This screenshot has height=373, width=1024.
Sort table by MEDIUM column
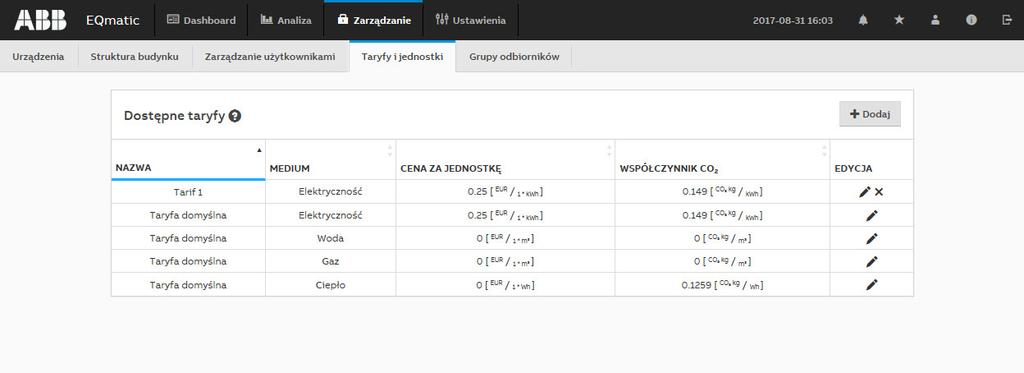(330, 160)
